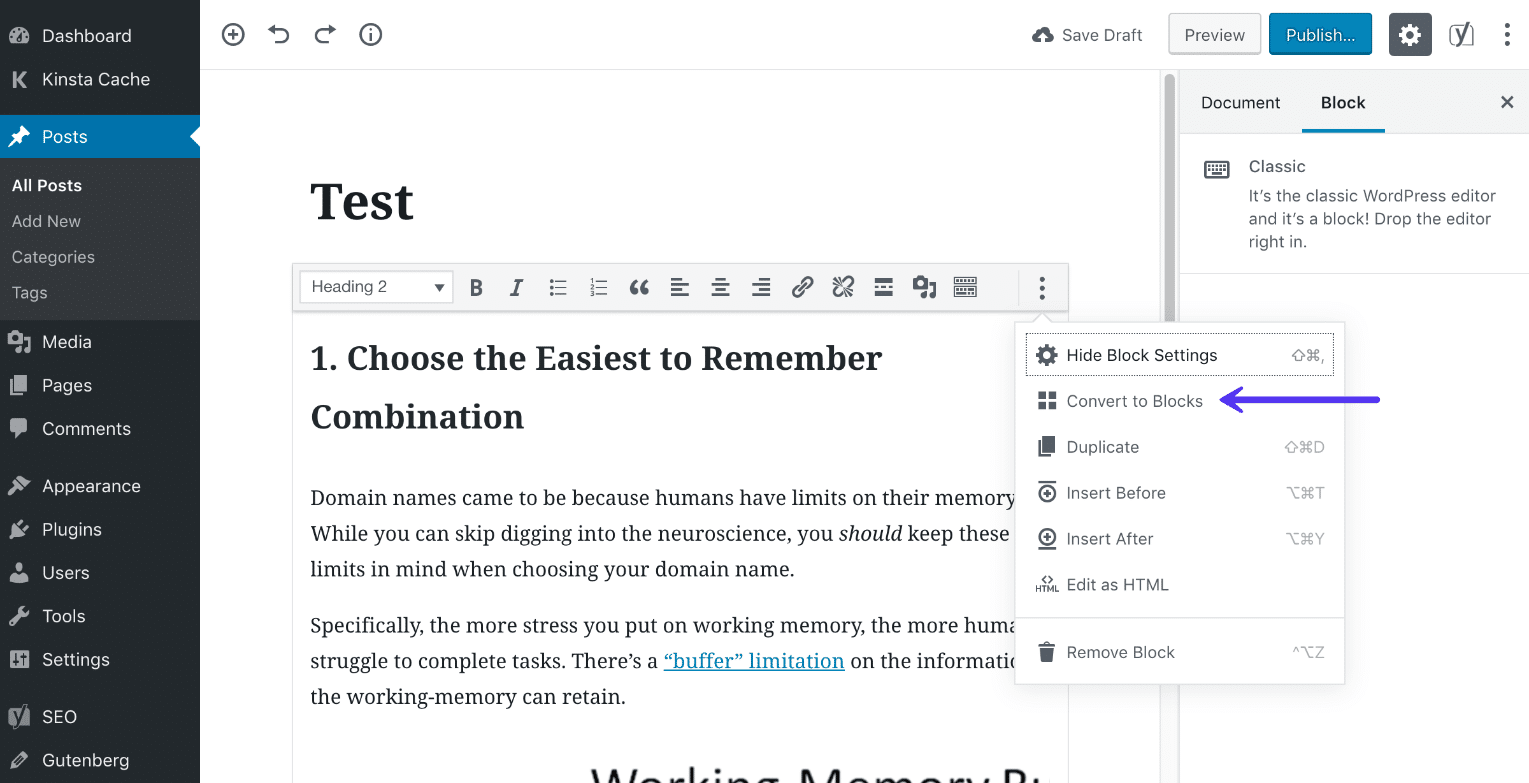Insert a hyperlink

(x=802, y=287)
